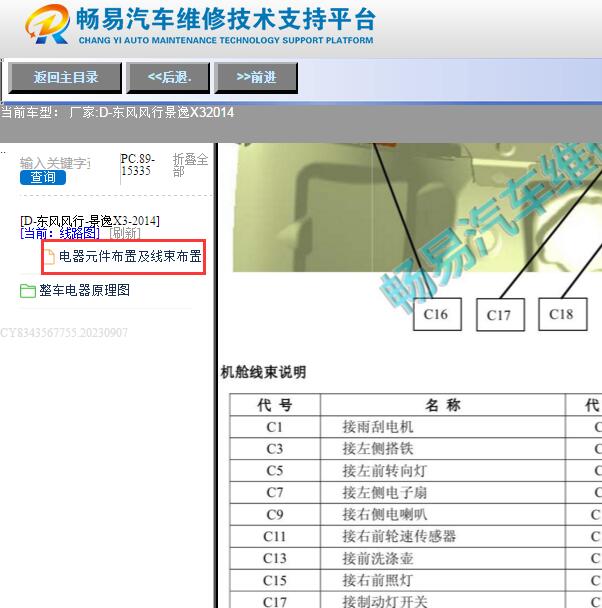602x608 pixels.
Task: Select the C17 connector label box
Action: (x=500, y=314)
